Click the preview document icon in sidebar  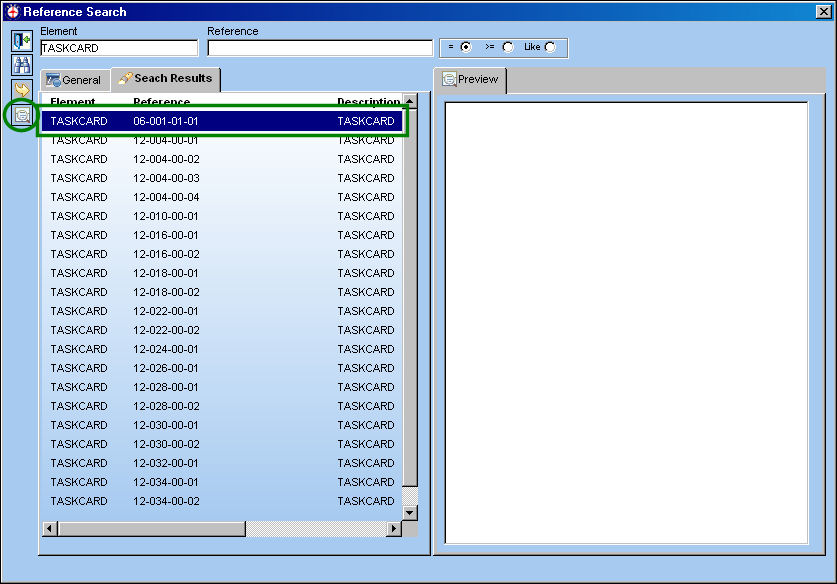point(22,114)
